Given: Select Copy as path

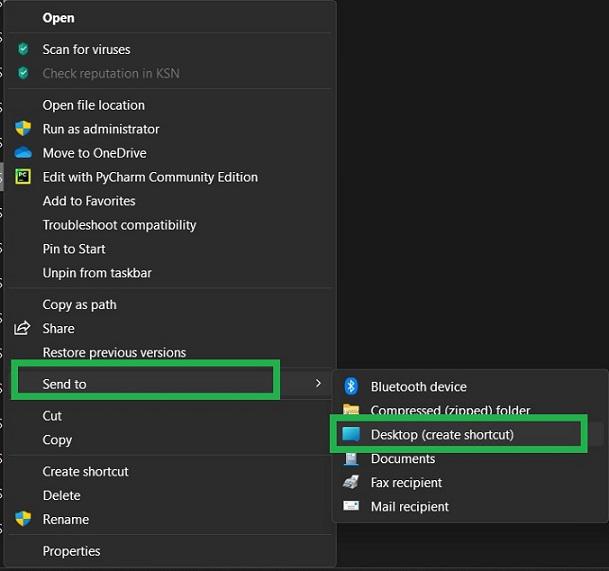Looking at the screenshot, I should tap(79, 305).
